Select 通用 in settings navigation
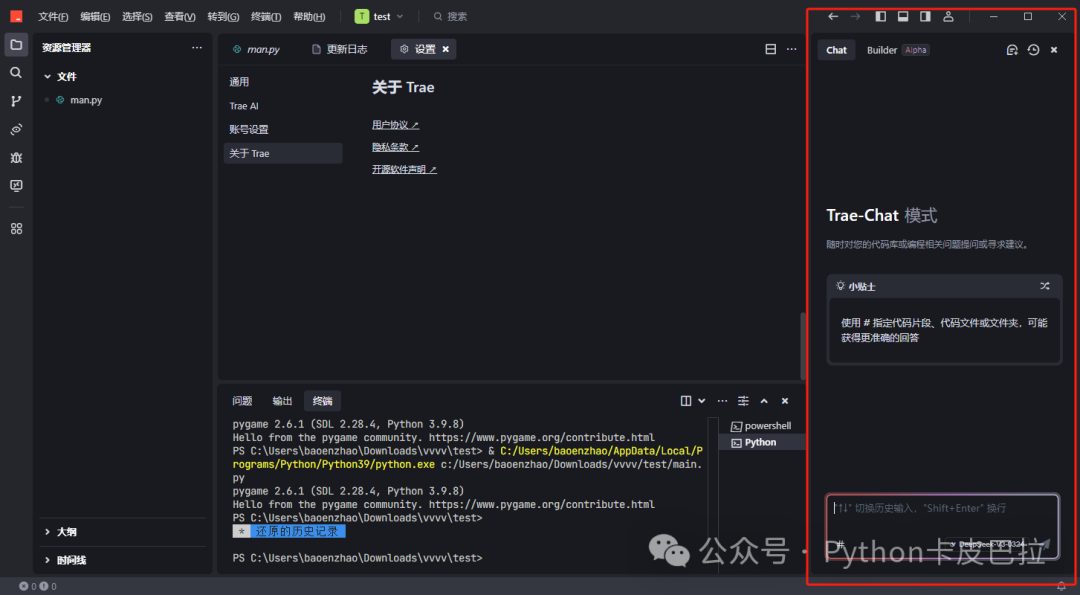Viewport: 1080px width, 595px height. coord(283,82)
